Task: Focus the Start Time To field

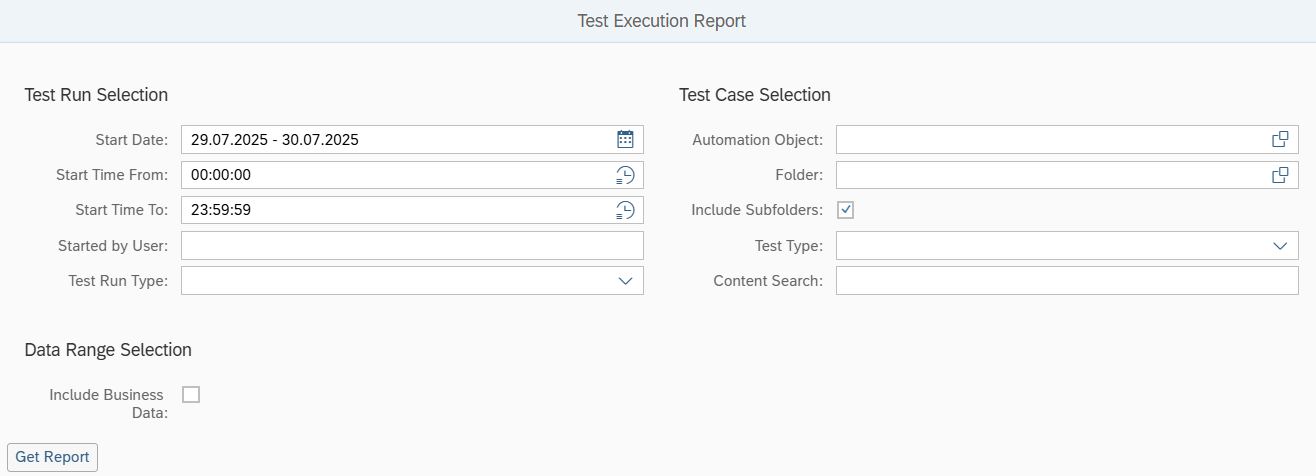Action: tap(395, 210)
